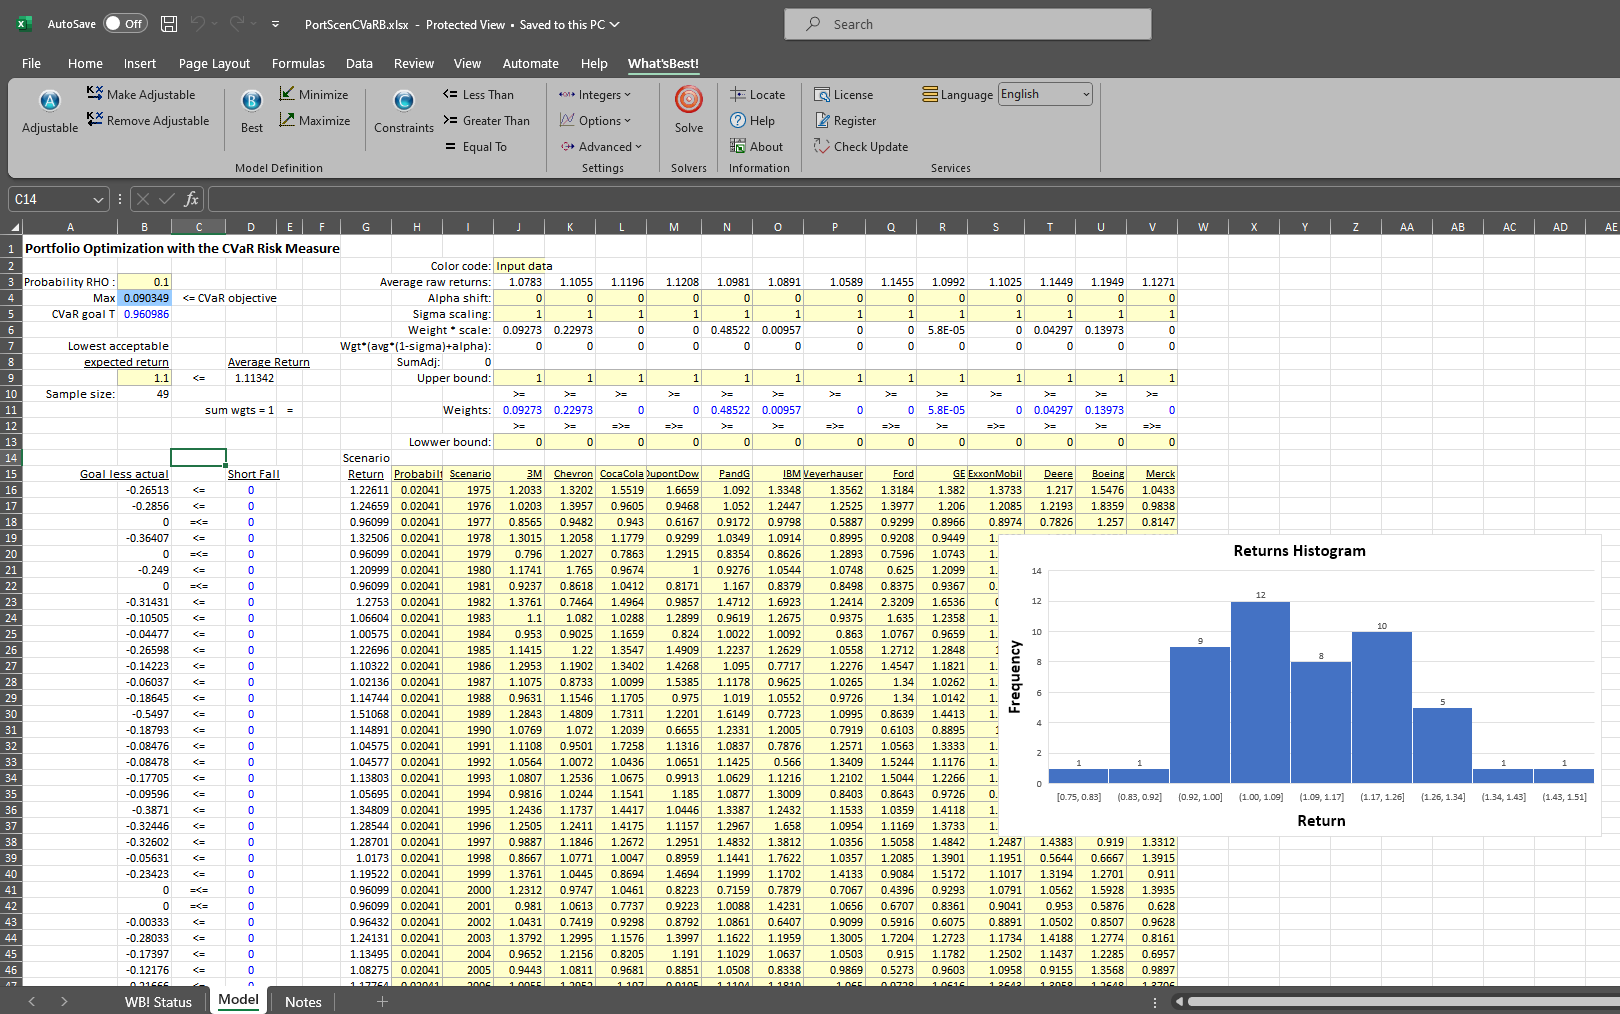This screenshot has height=1014, width=1620.
Task: Click Check Update
Action: click(x=861, y=146)
